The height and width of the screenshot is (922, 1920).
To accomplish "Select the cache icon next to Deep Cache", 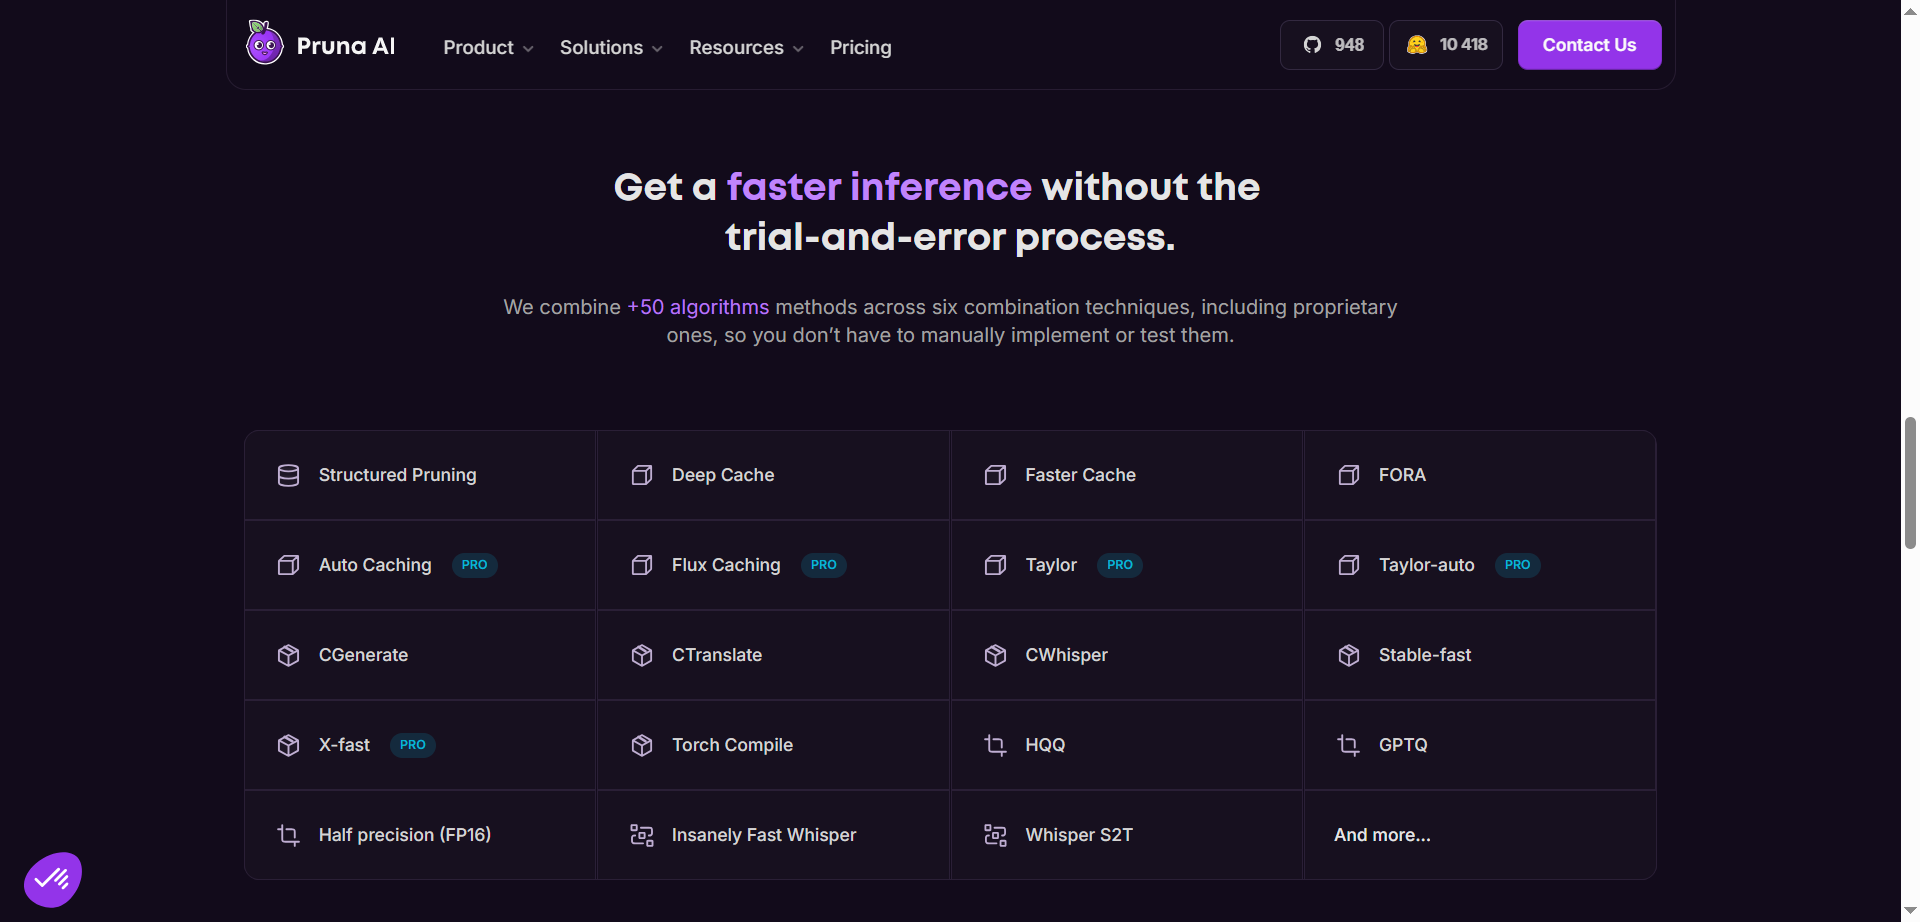I will [x=641, y=475].
